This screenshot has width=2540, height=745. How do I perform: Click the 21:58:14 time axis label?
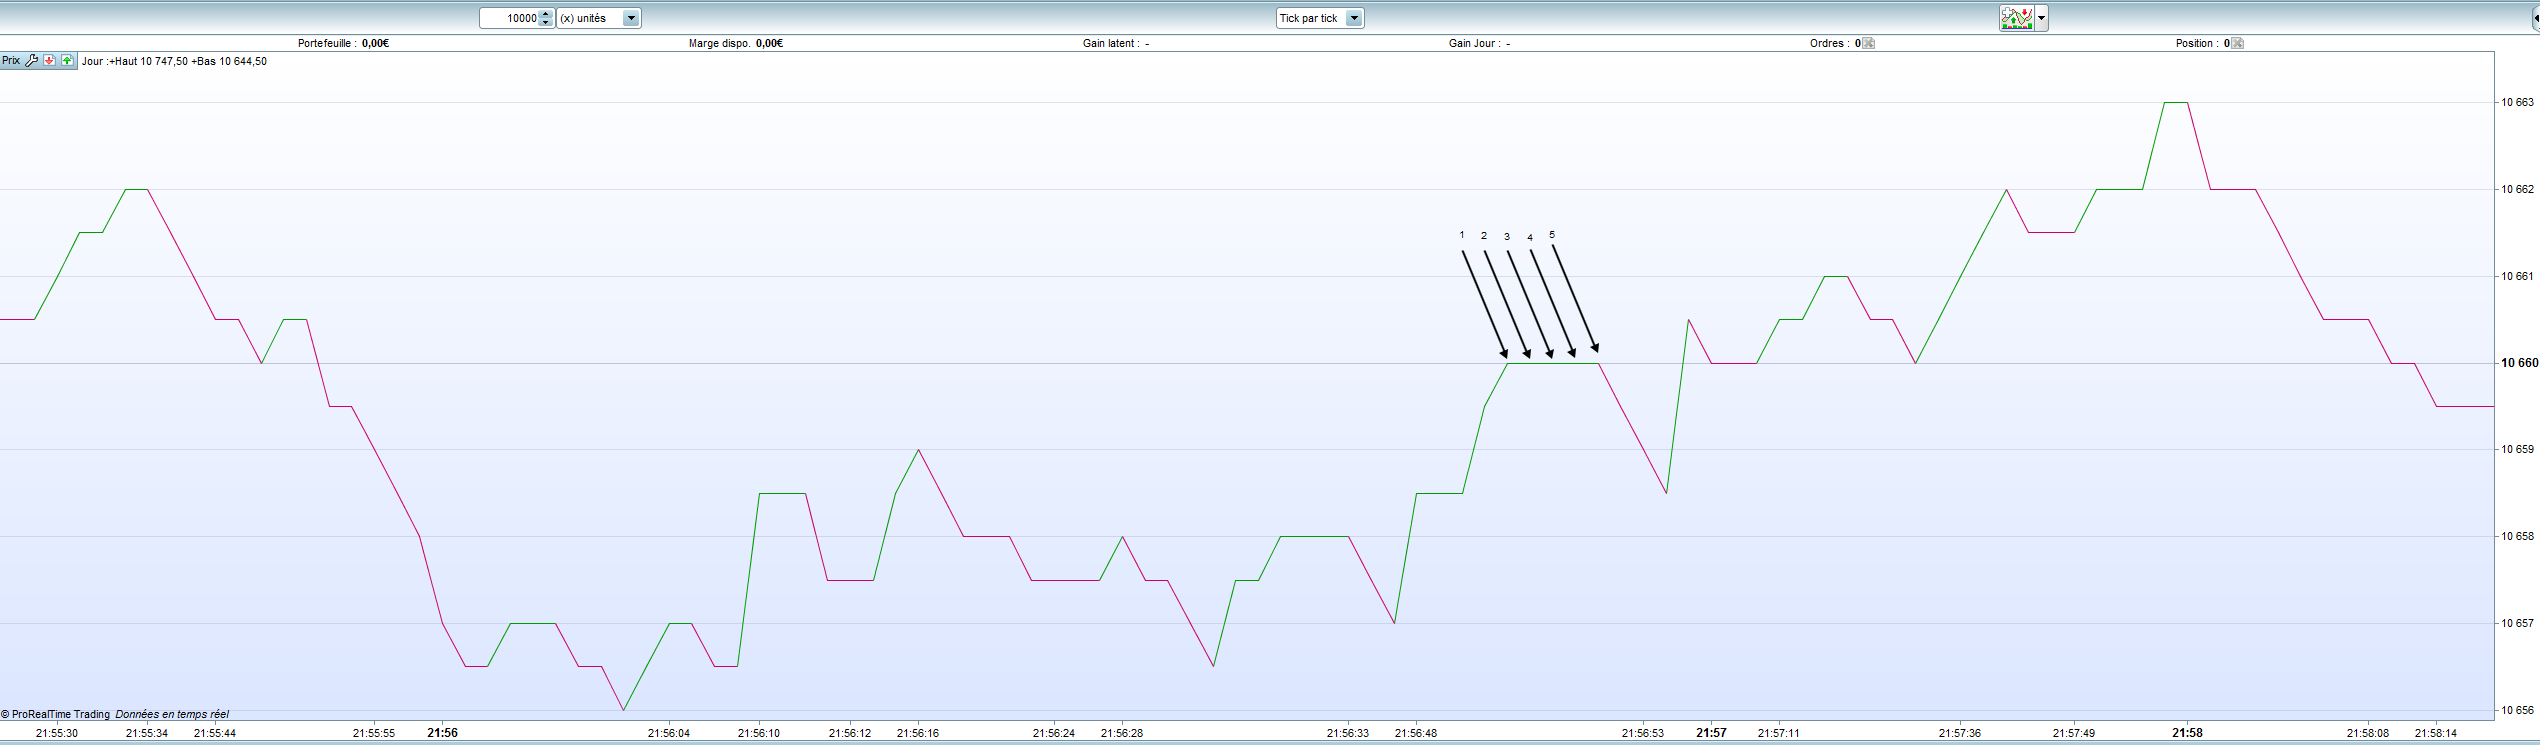(2436, 733)
